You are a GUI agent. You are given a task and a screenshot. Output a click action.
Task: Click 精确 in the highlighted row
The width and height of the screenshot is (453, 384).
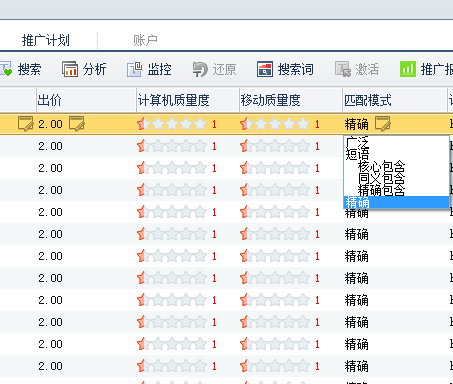click(x=357, y=124)
